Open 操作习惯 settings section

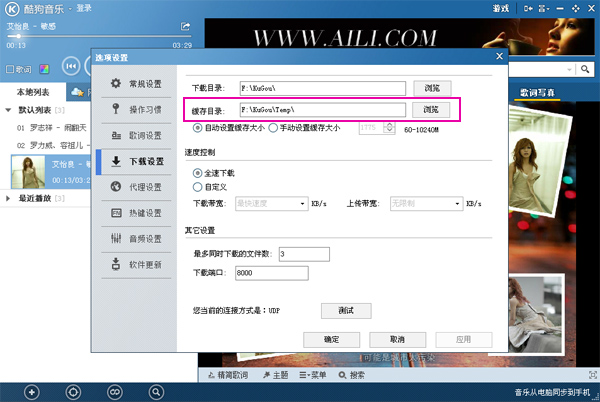pyautogui.click(x=136, y=109)
